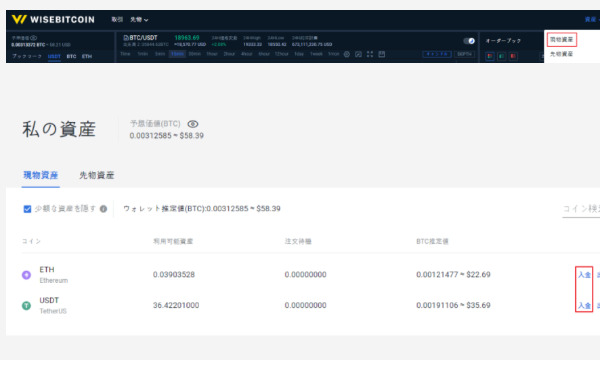600x375 pixels.
Task: Select the red asks-only order book icon
Action: (513, 56)
